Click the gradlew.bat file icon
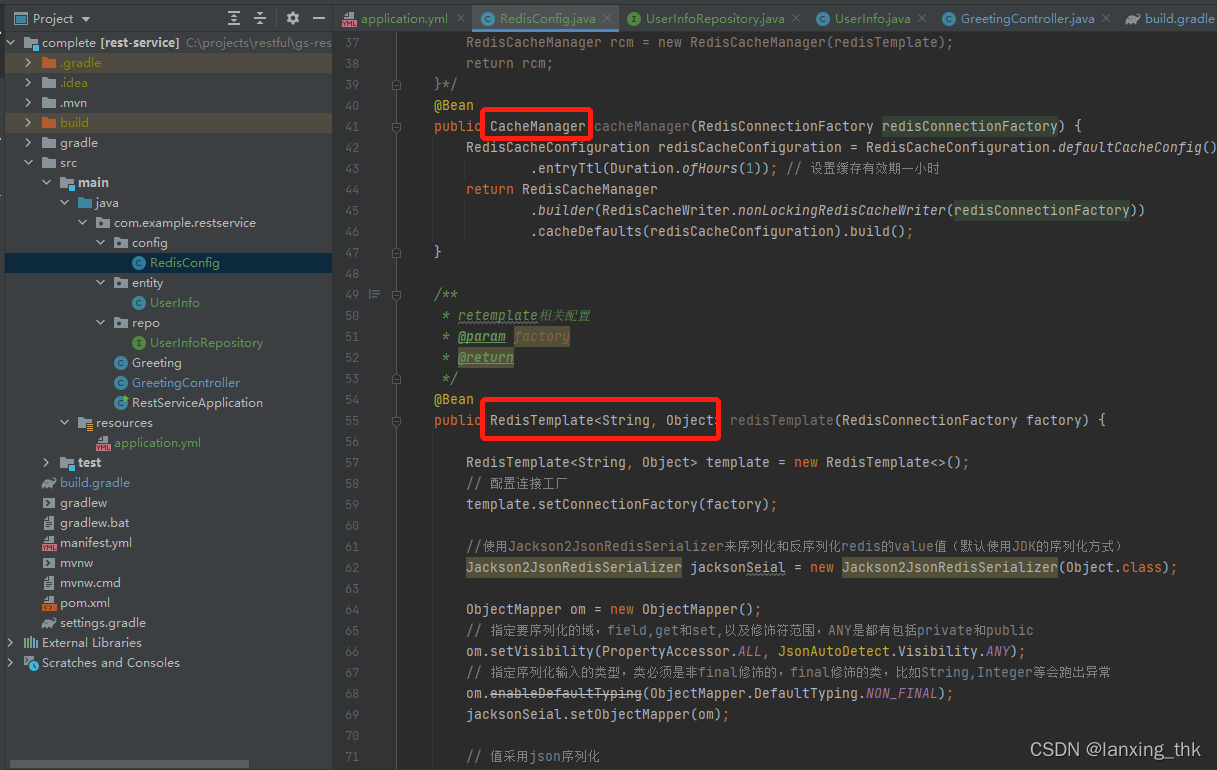The height and width of the screenshot is (770, 1217). point(49,523)
